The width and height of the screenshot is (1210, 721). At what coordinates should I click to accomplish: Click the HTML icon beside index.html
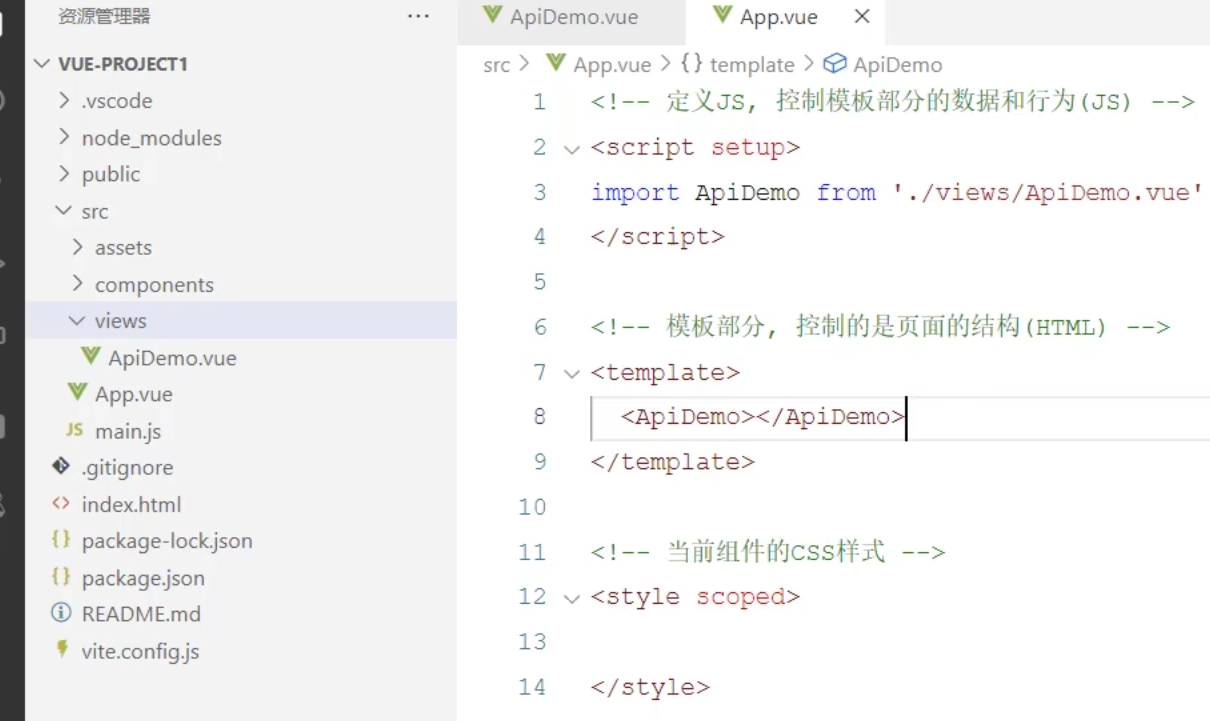click(x=62, y=504)
